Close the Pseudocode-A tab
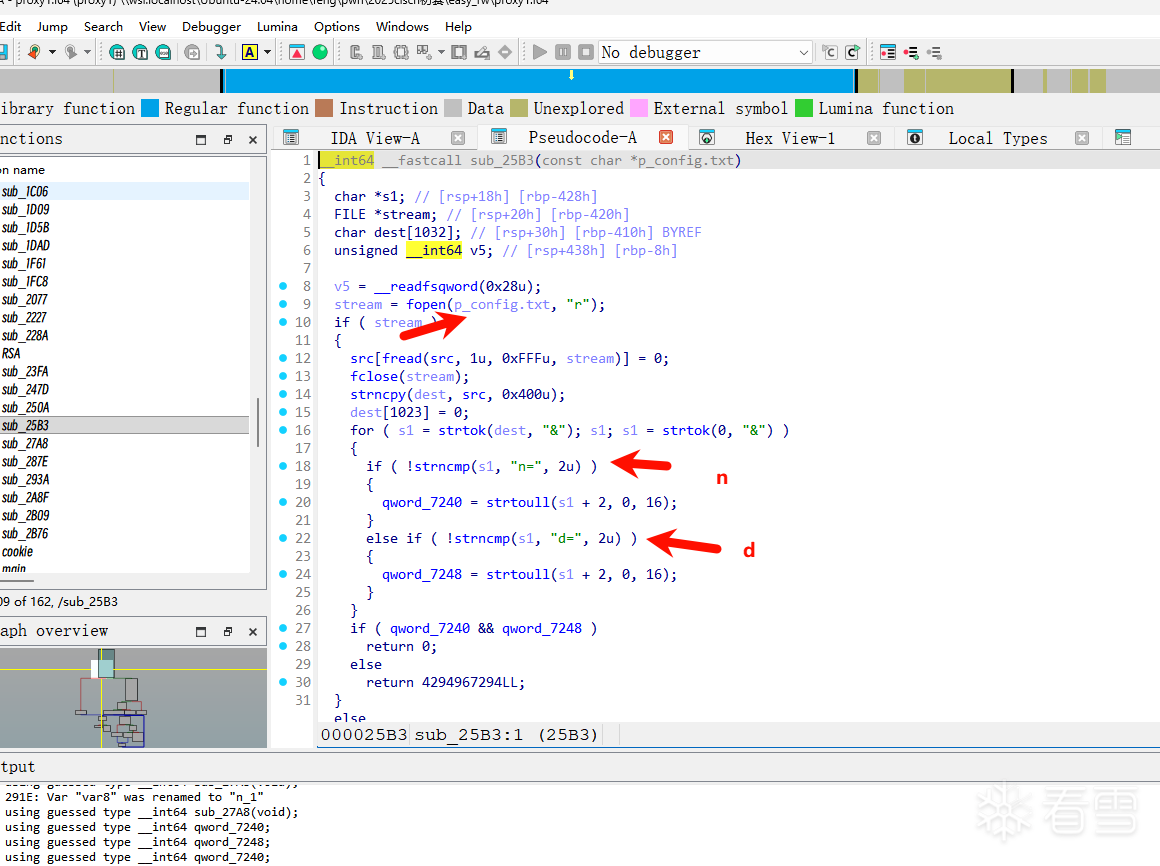The image size is (1160, 866). pyautogui.click(x=666, y=138)
